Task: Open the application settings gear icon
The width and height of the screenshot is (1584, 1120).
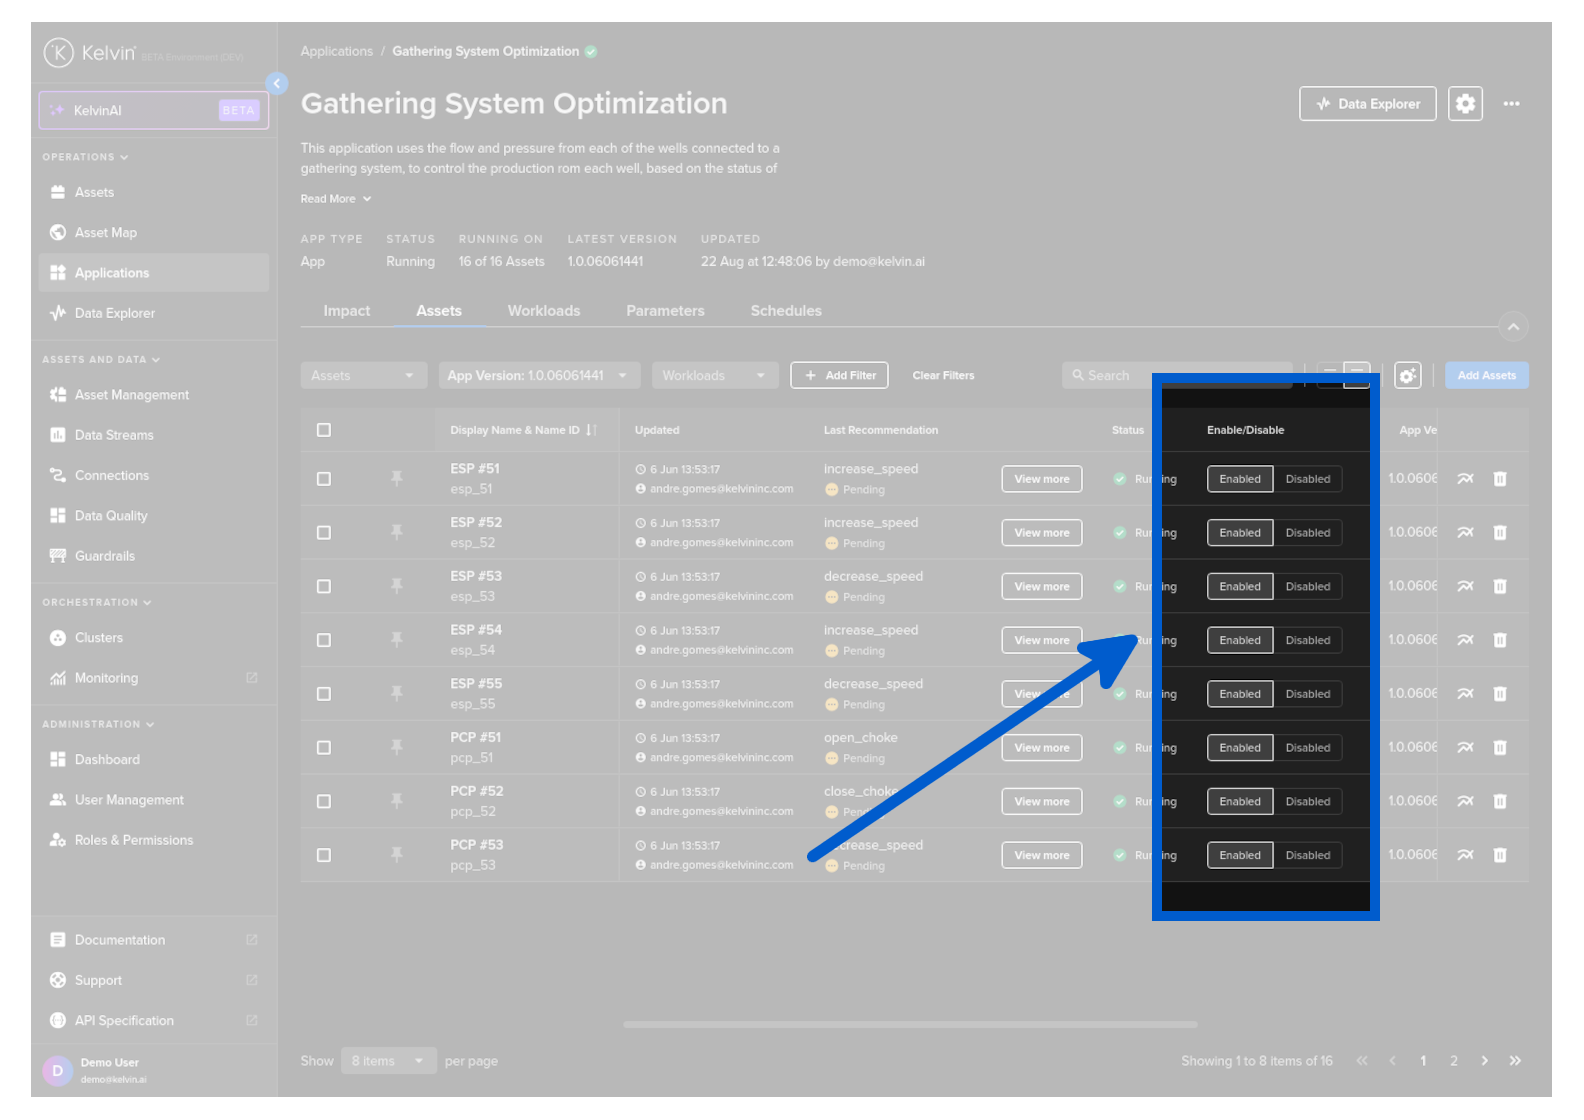Action: coord(1465,104)
